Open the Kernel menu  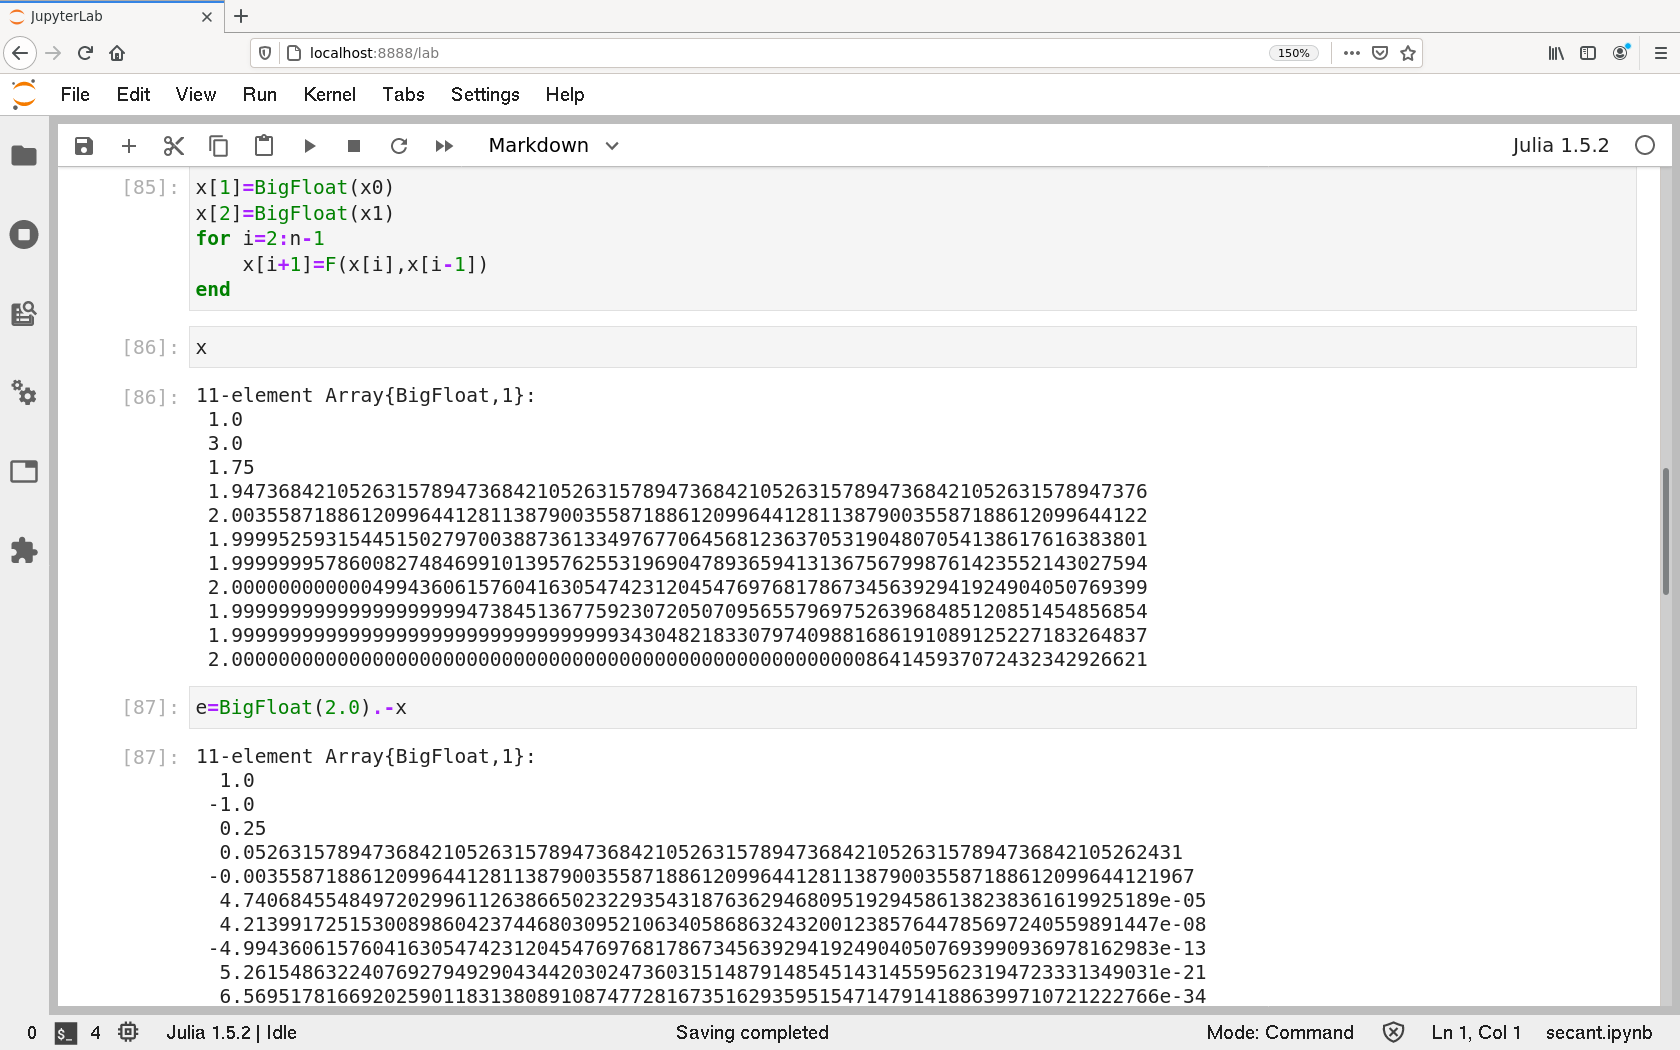[x=329, y=94]
